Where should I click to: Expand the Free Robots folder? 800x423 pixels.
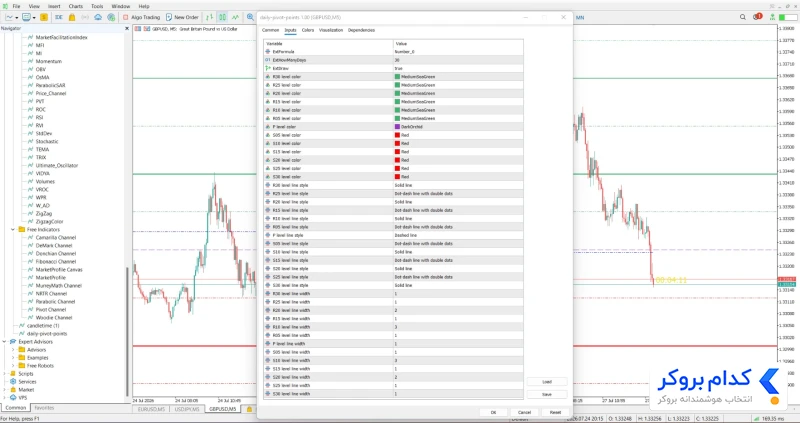point(13,365)
